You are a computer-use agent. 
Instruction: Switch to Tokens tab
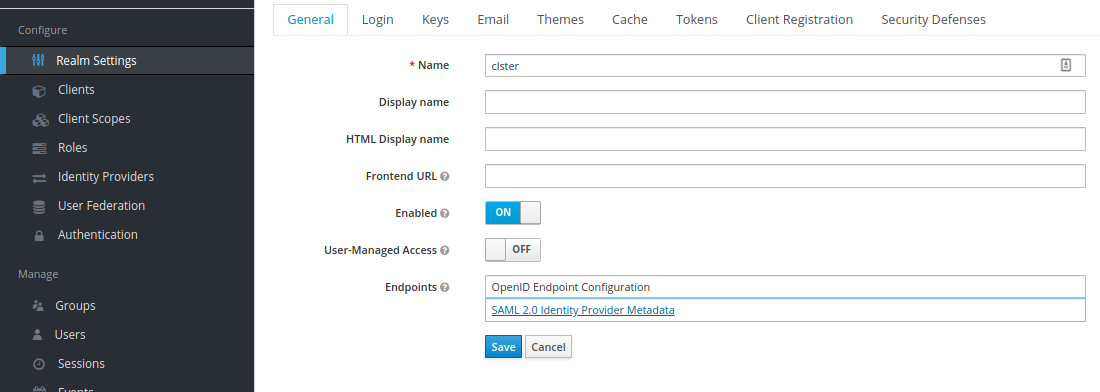(x=697, y=20)
